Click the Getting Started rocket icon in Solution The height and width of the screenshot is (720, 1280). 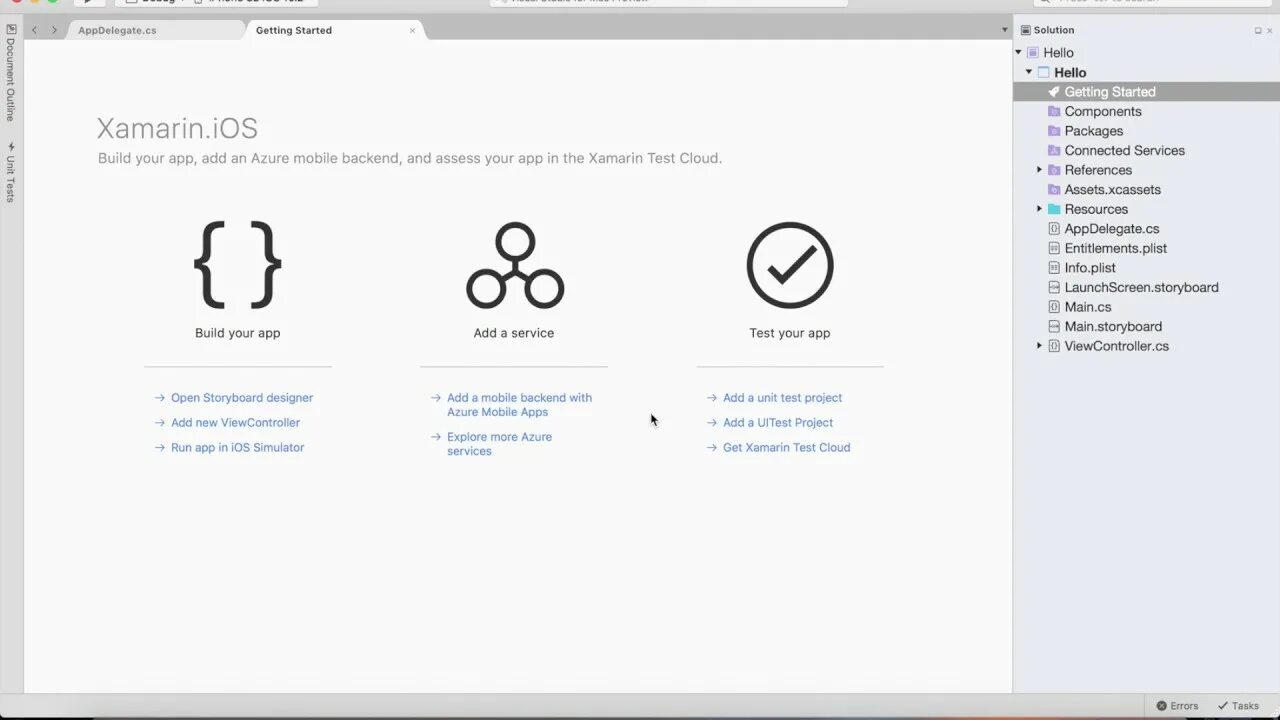coord(1054,92)
